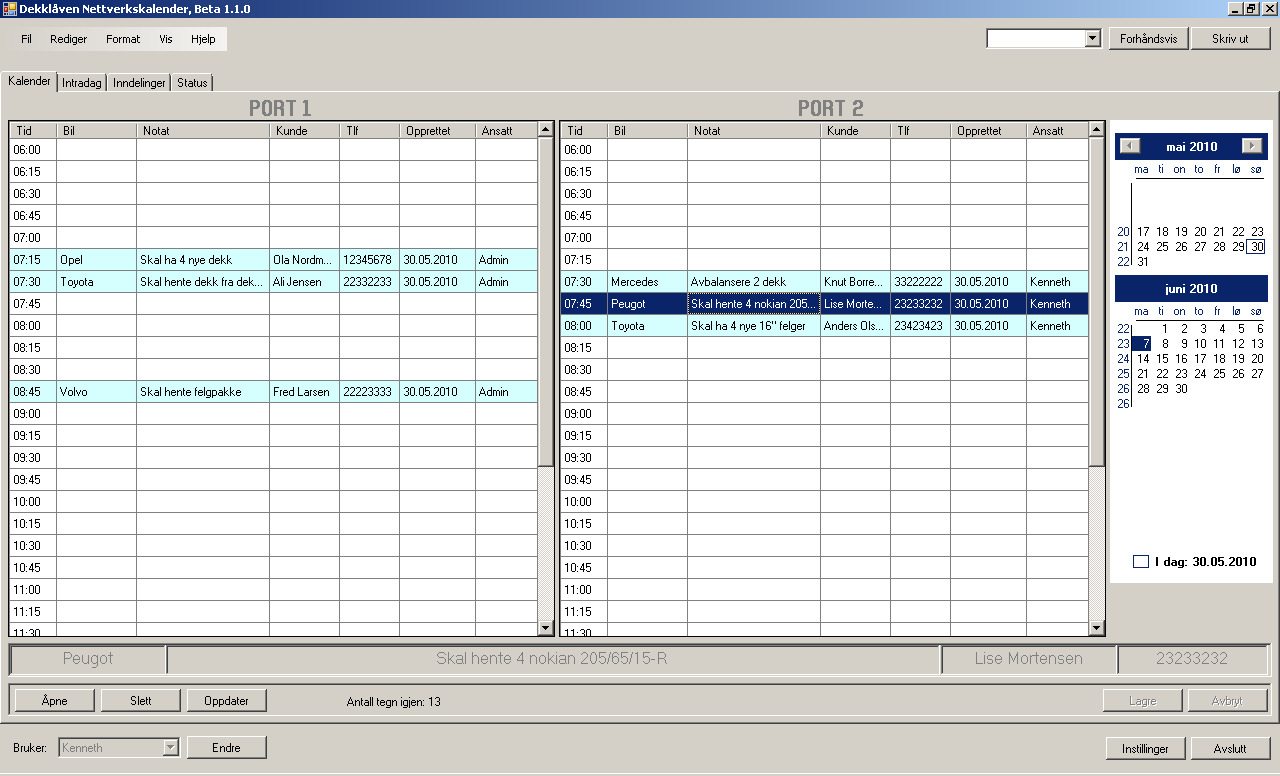The image size is (1280, 776).
Task: Click the Tid column header in PORT 1
Action: point(33,131)
